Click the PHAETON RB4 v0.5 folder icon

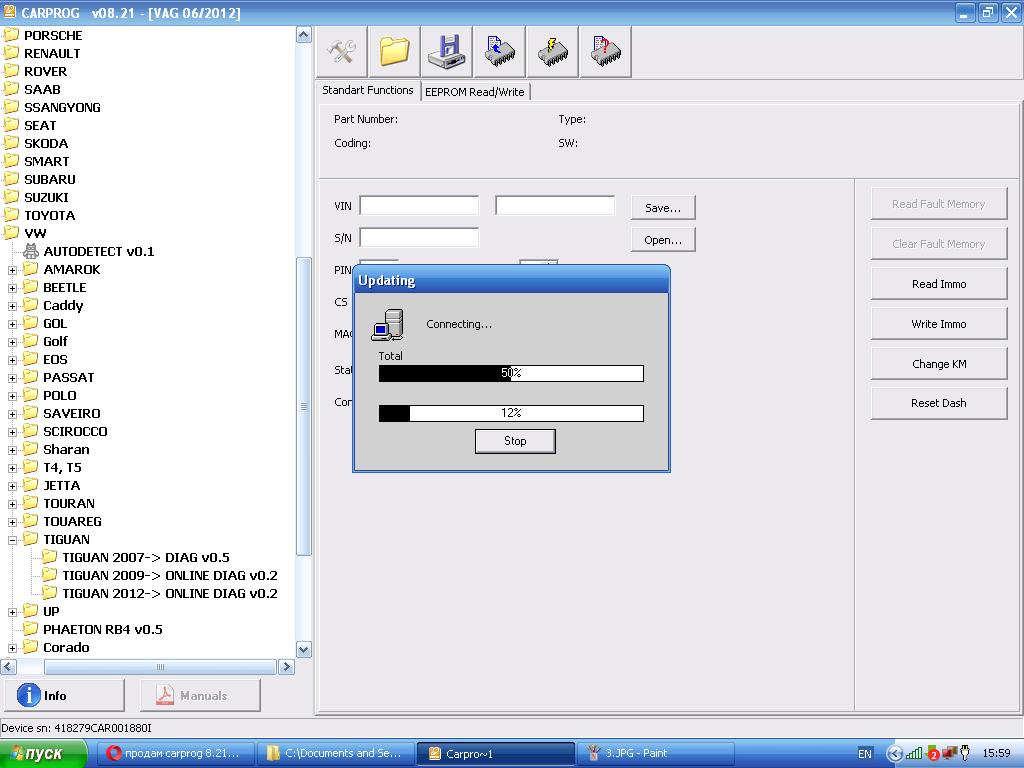[x=31, y=629]
